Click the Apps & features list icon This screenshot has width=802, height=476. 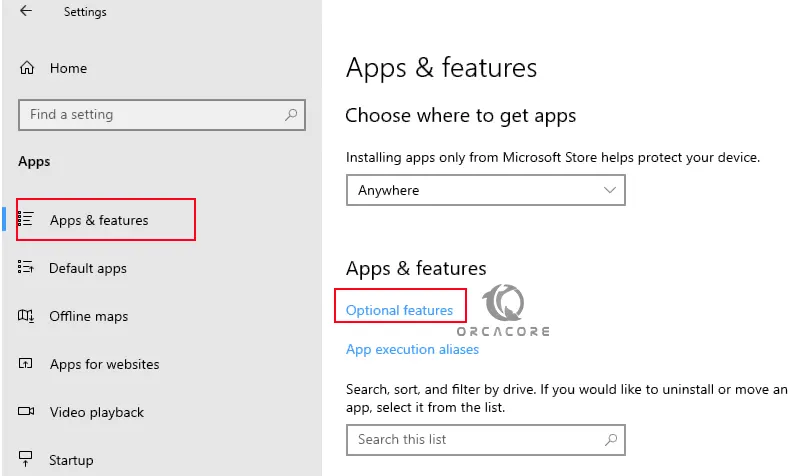(x=26, y=219)
